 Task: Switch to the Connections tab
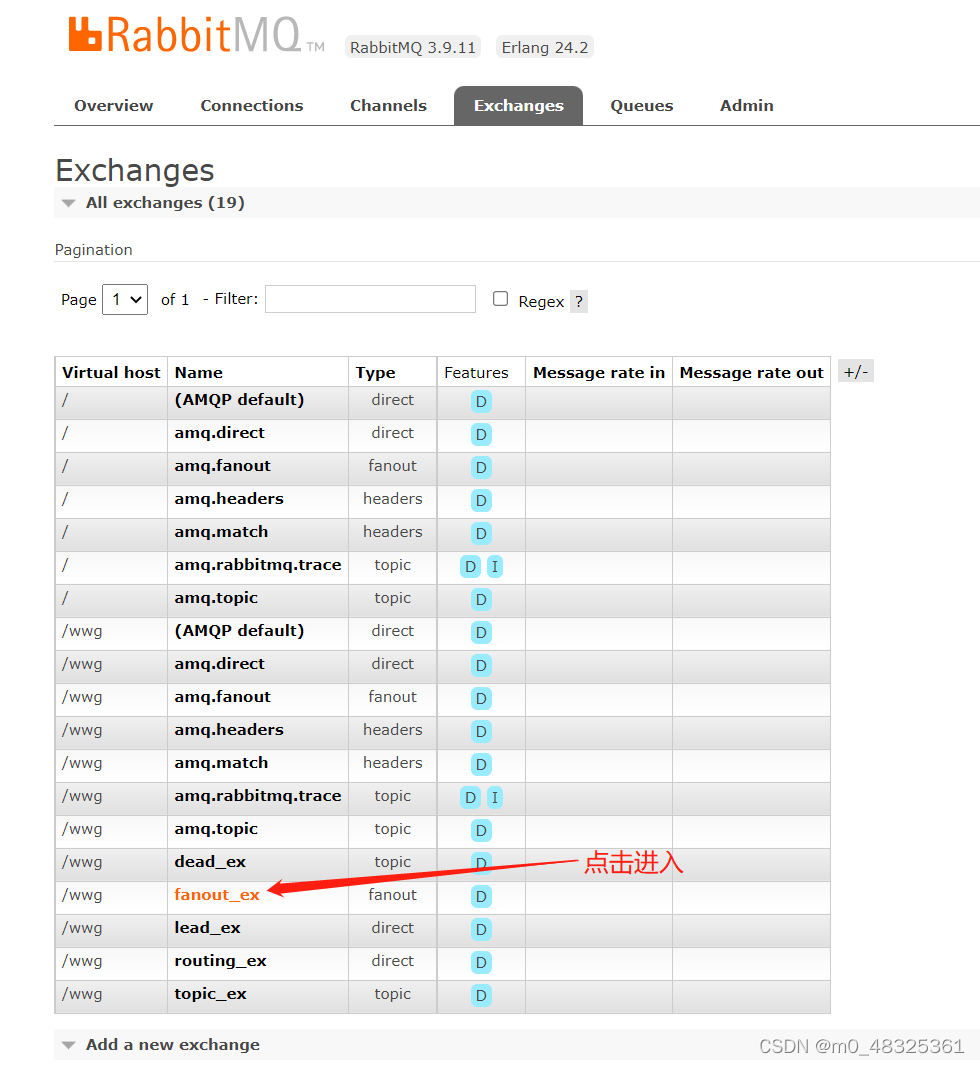251,105
